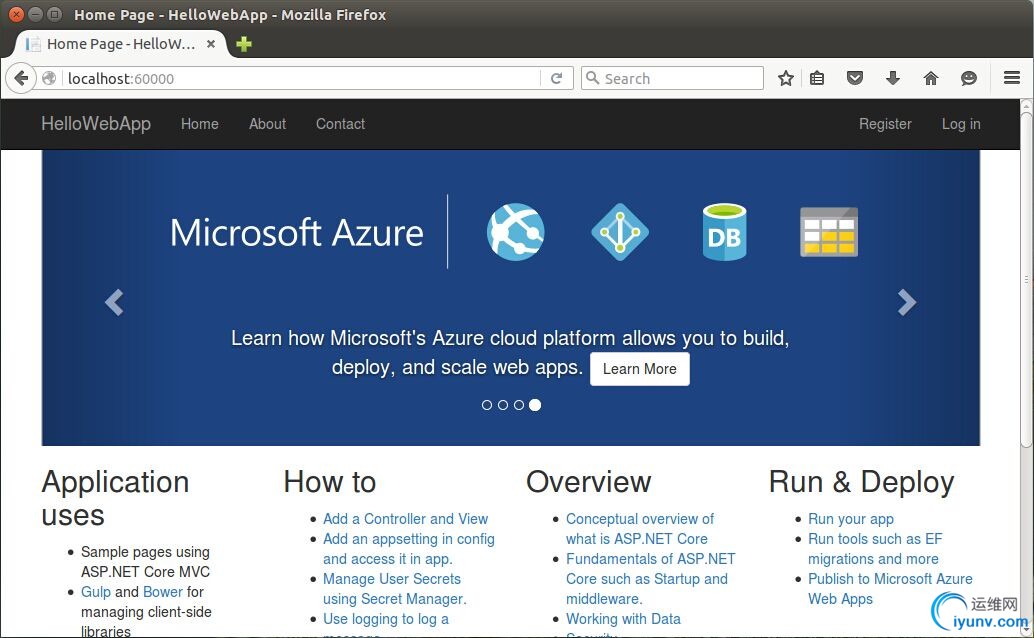This screenshot has height=638, width=1034.
Task: Click the Azure web app globe icon
Action: pos(516,232)
